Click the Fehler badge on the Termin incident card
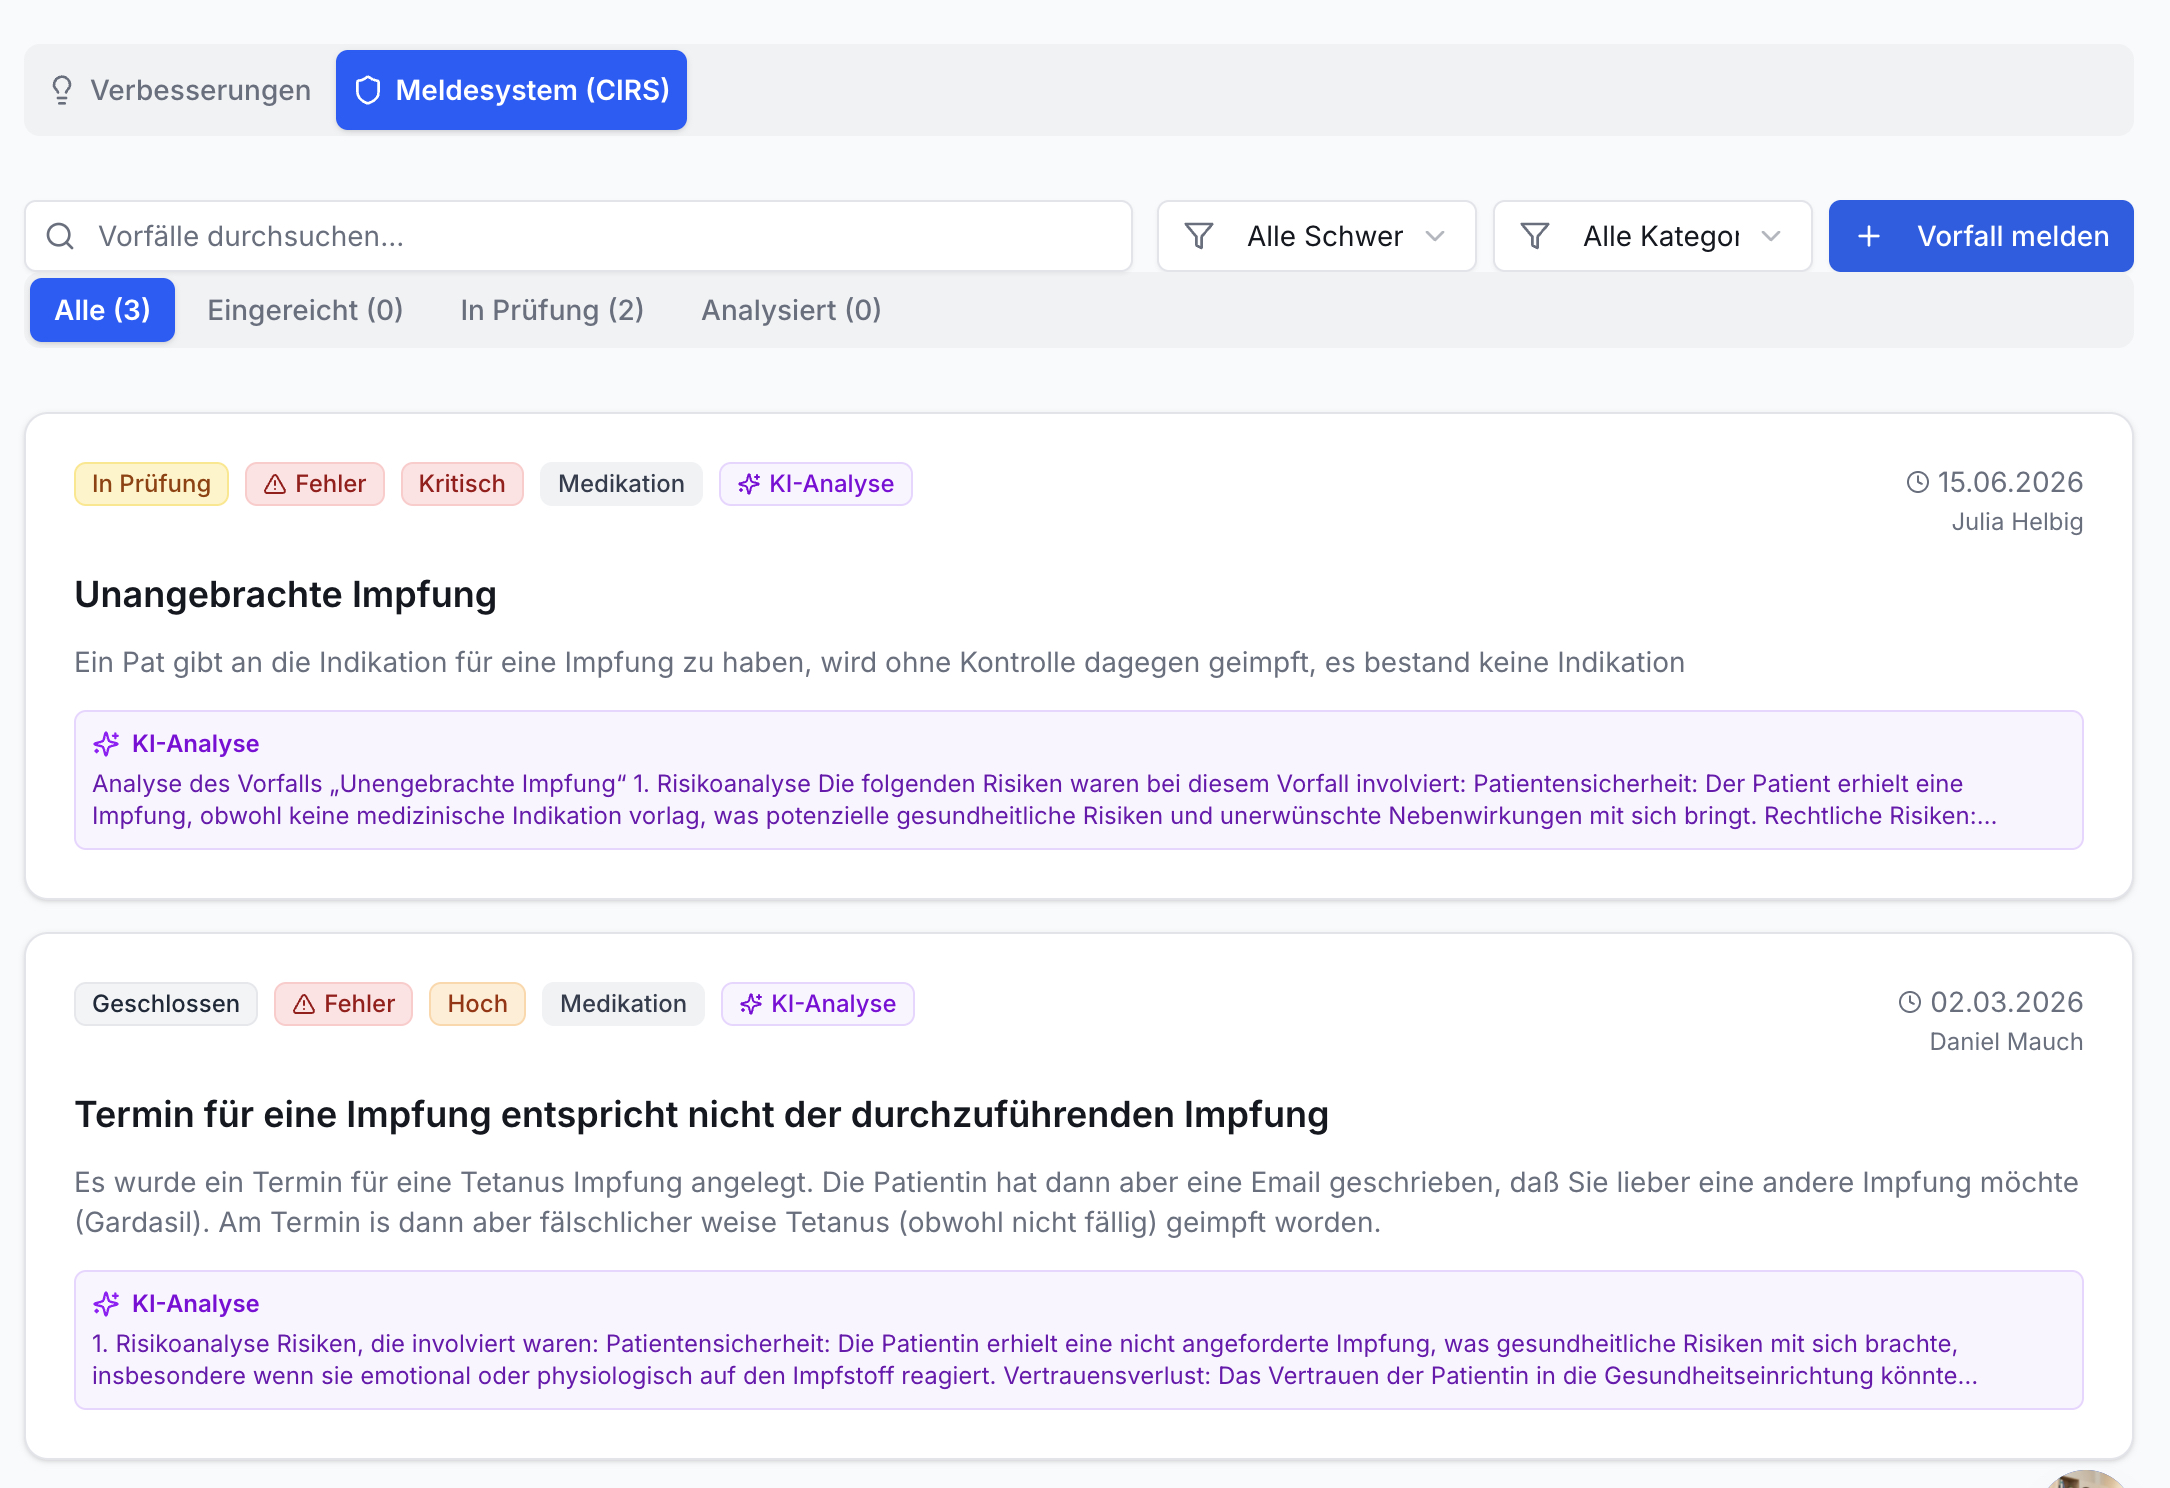This screenshot has width=2170, height=1488. (x=343, y=1004)
